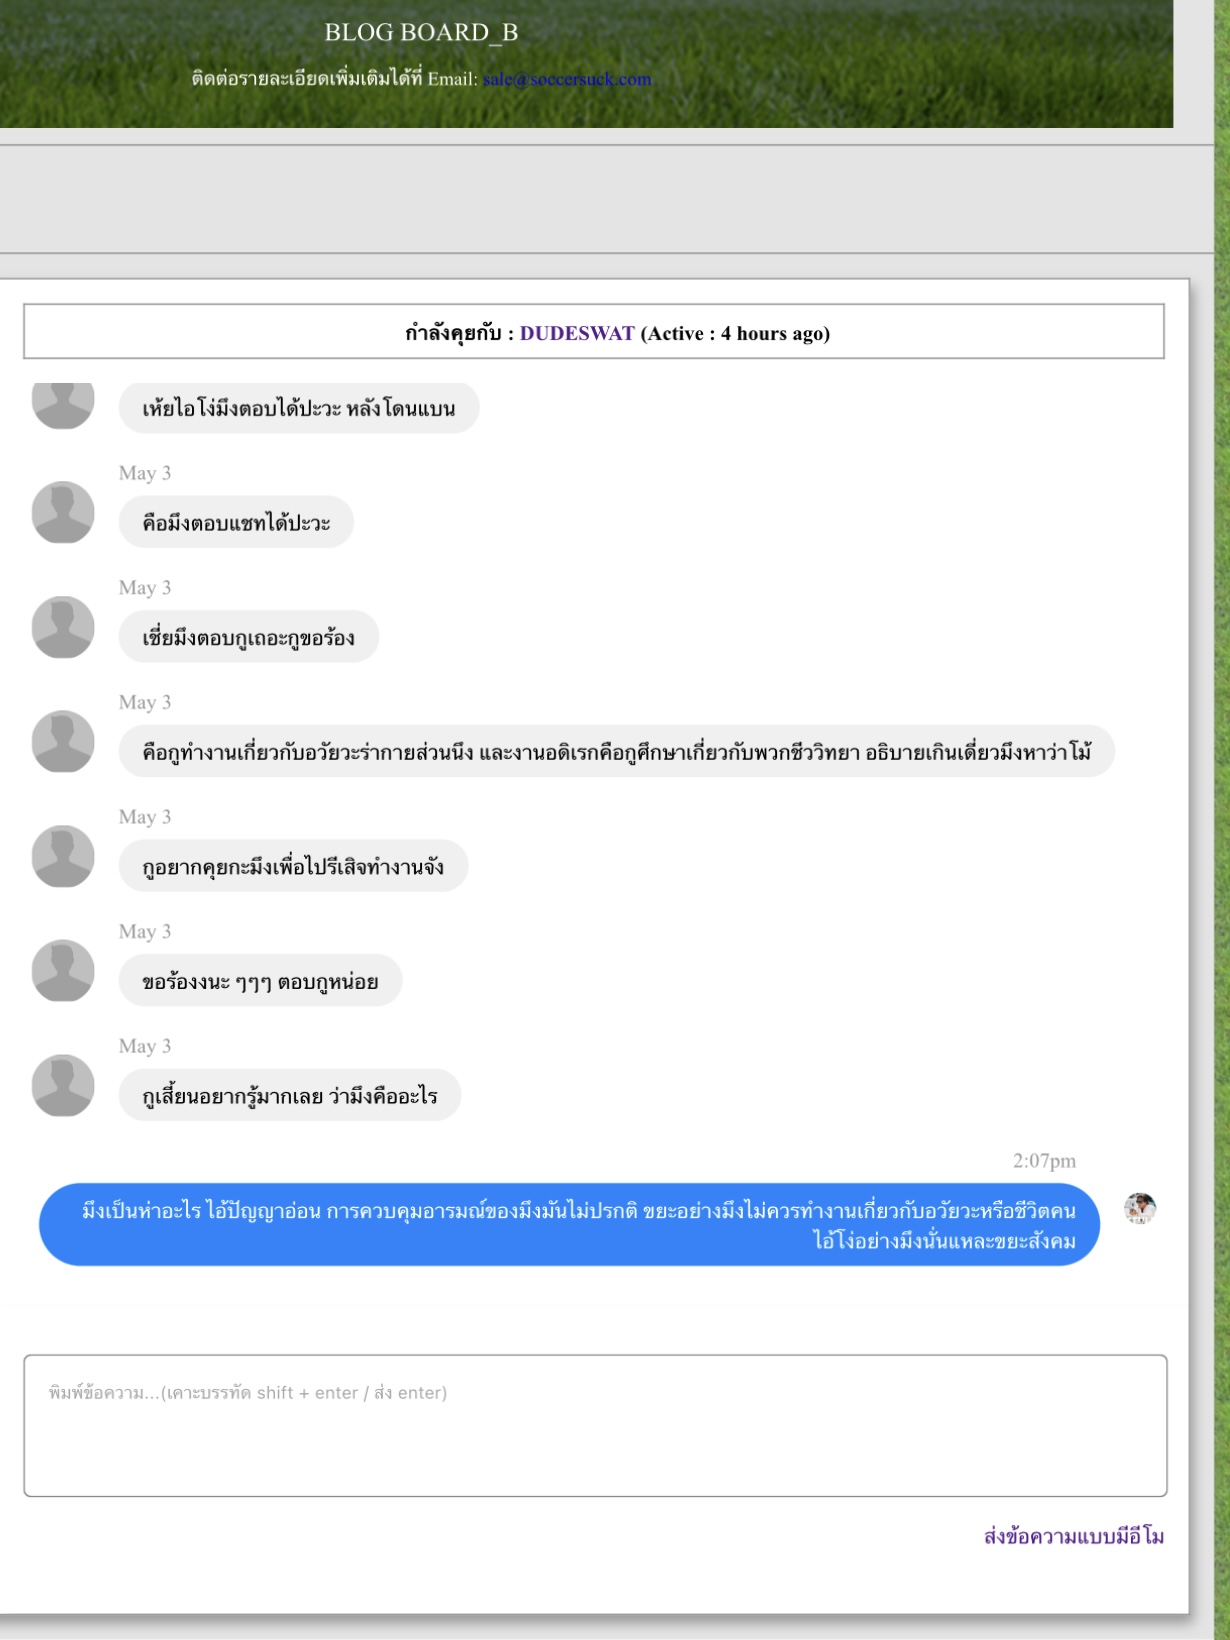The width and height of the screenshot is (1230, 1640).
Task: Click the avatar beside the เชี่ยมึงตอบกูเถอะ message
Action: (x=63, y=627)
